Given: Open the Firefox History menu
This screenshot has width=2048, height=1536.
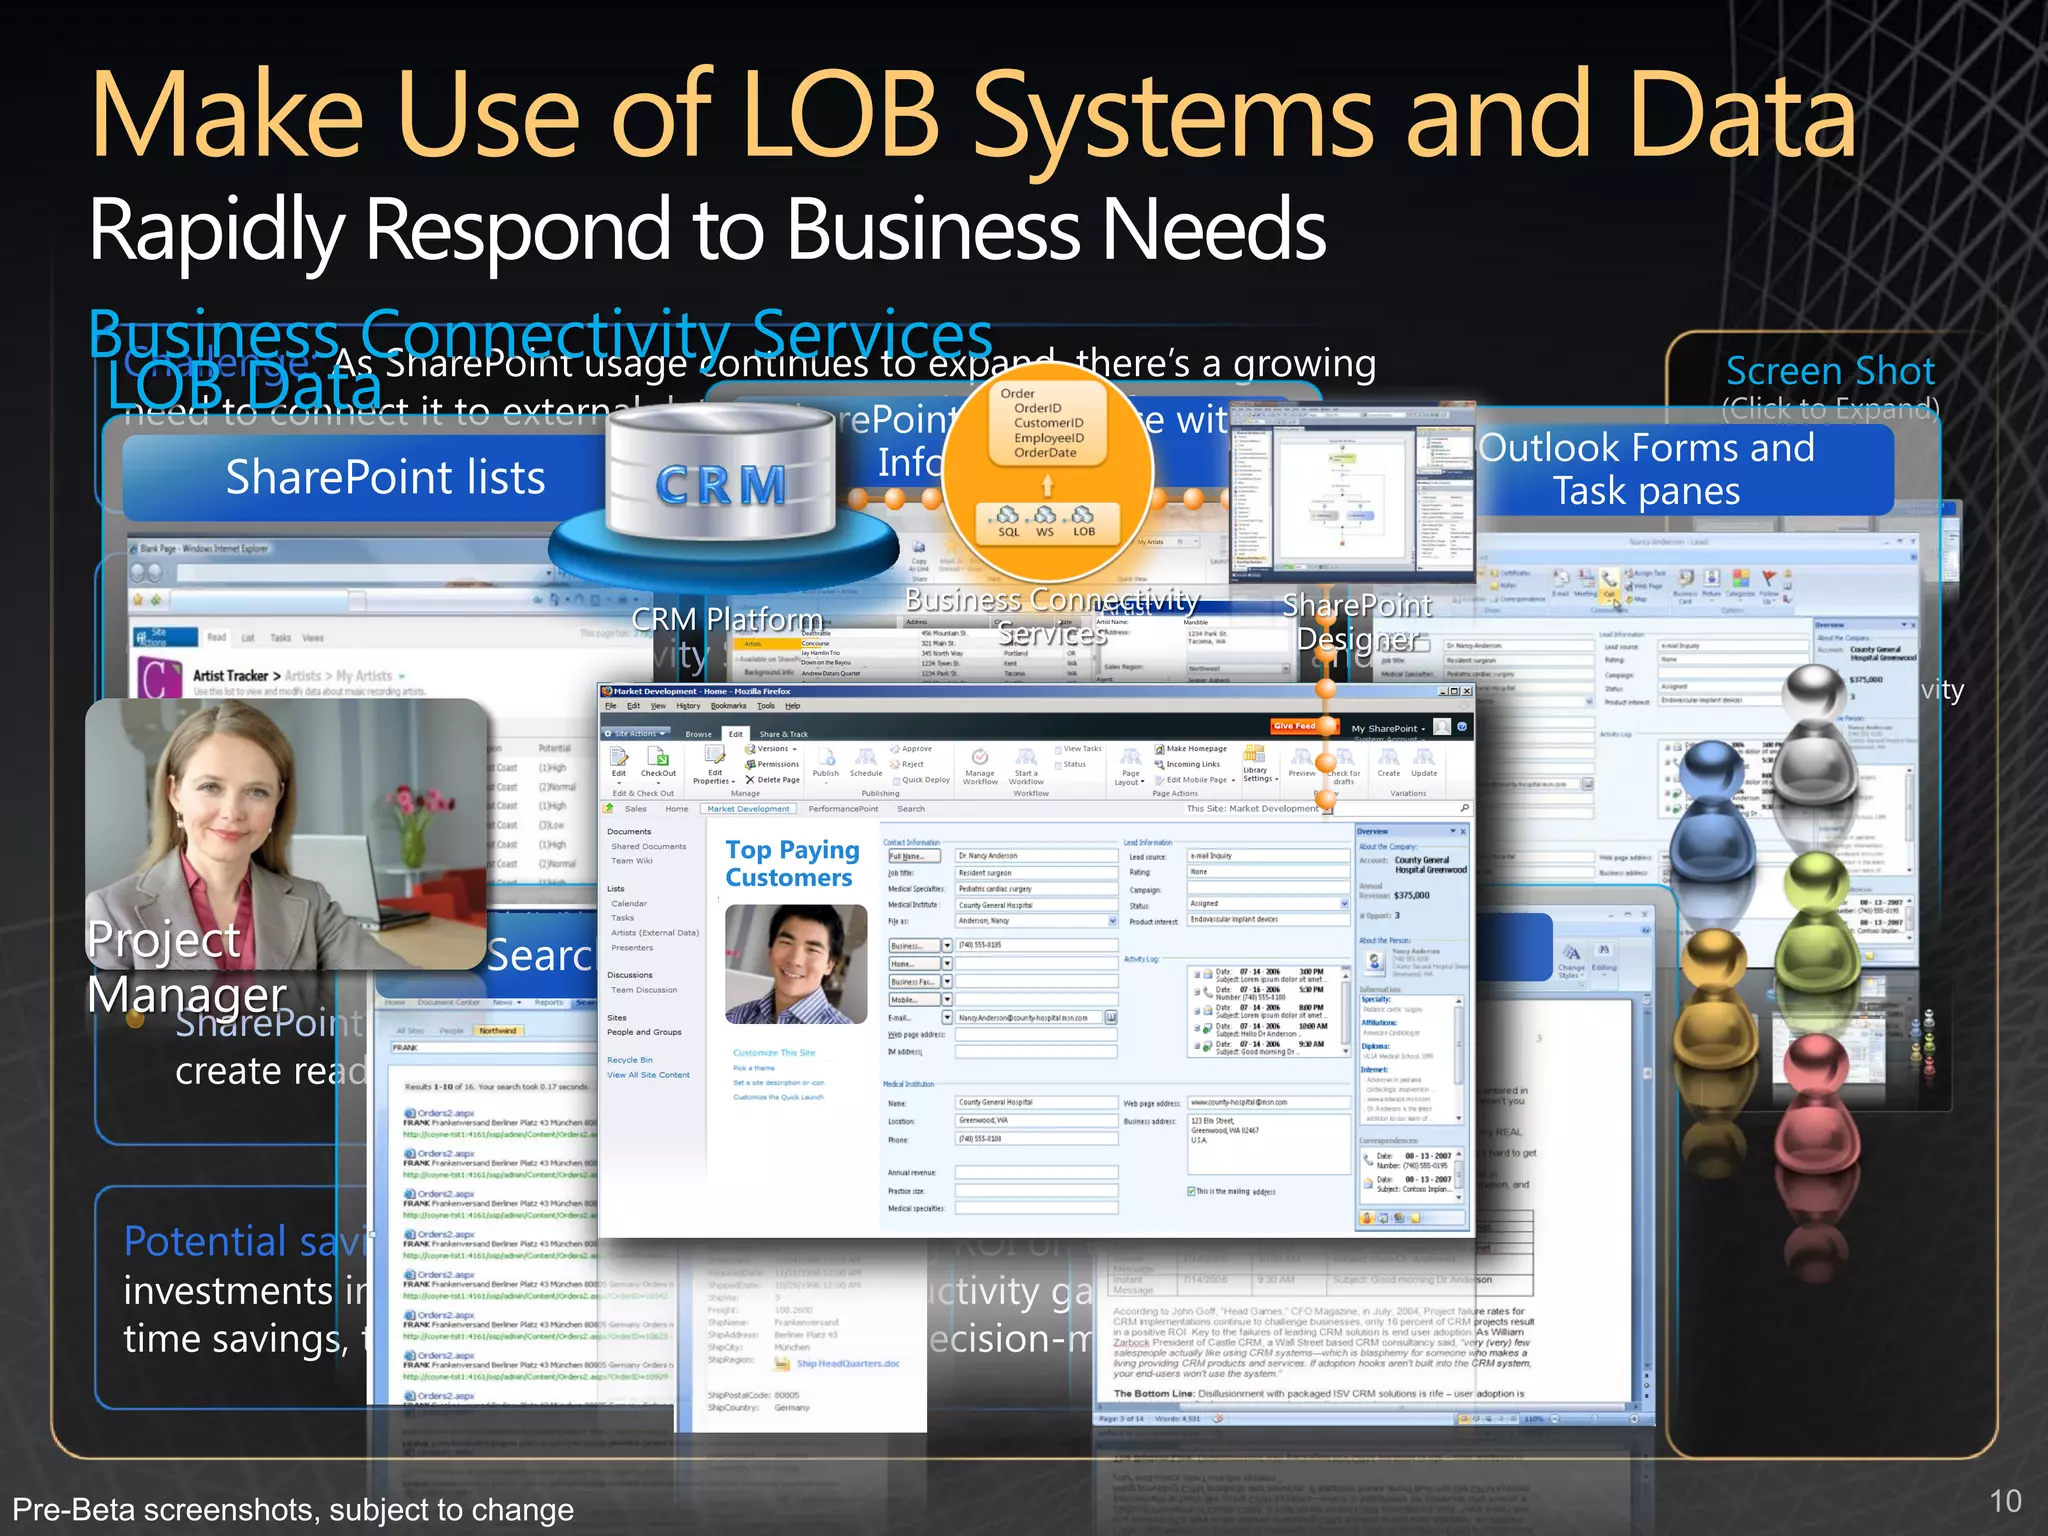Looking at the screenshot, I should 688,705.
